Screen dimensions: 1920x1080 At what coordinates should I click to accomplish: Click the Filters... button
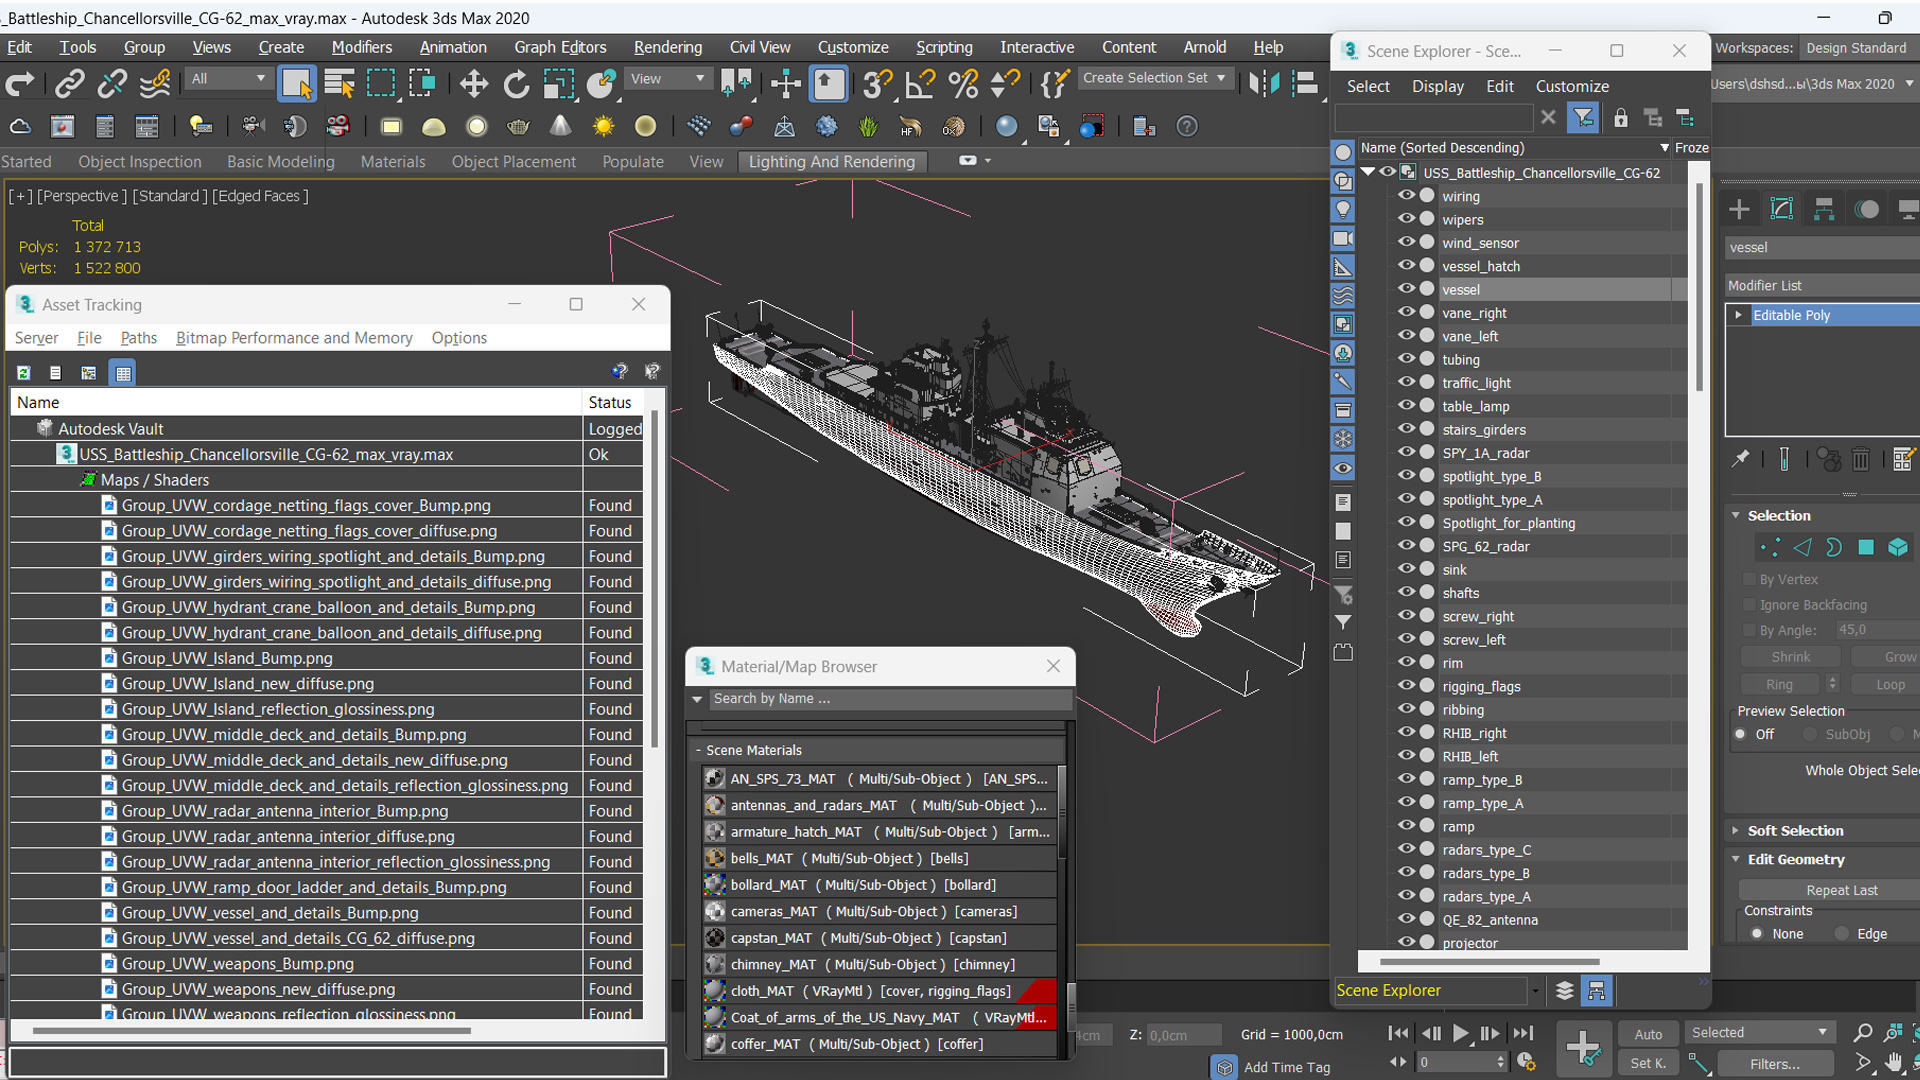(1774, 1064)
